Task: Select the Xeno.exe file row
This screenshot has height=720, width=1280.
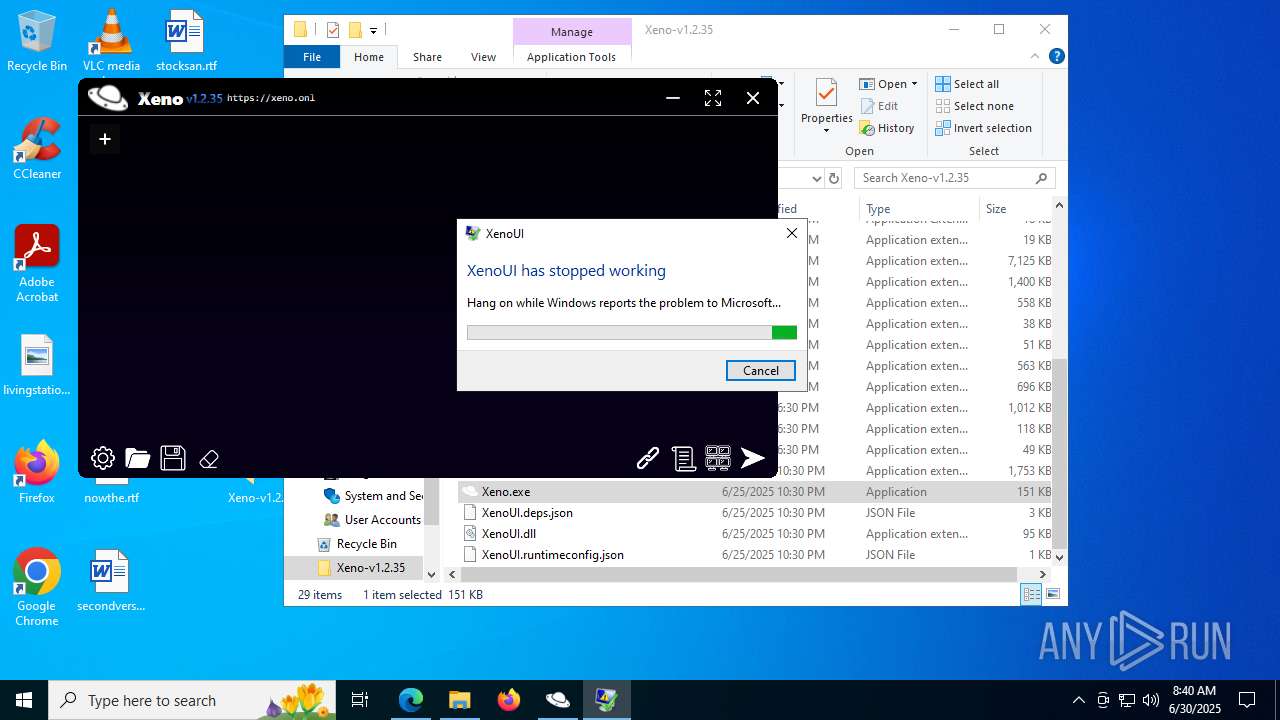Action: 756,492
